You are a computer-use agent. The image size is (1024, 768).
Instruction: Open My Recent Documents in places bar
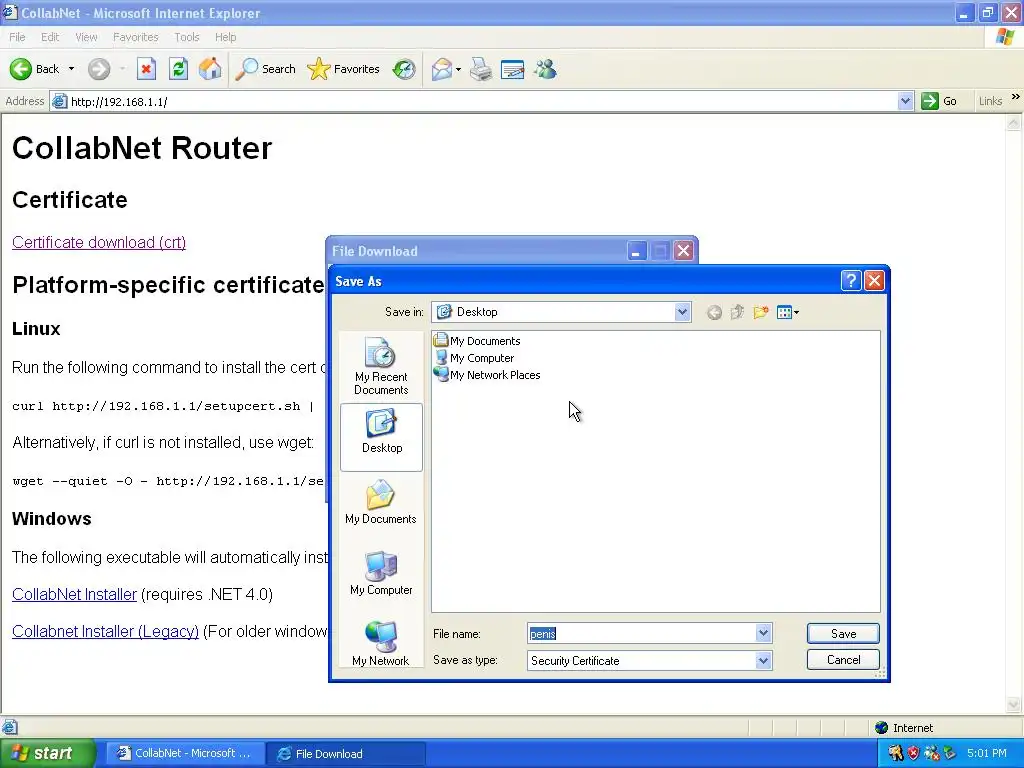[381, 366]
